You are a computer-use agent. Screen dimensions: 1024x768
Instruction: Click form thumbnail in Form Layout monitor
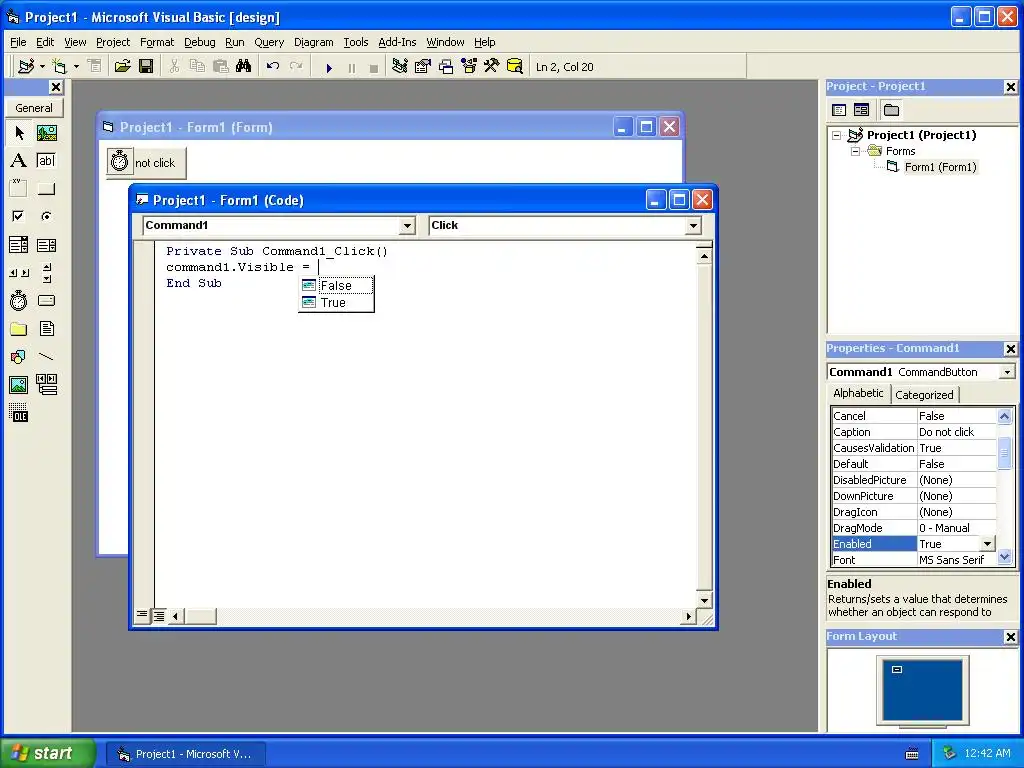pos(897,669)
